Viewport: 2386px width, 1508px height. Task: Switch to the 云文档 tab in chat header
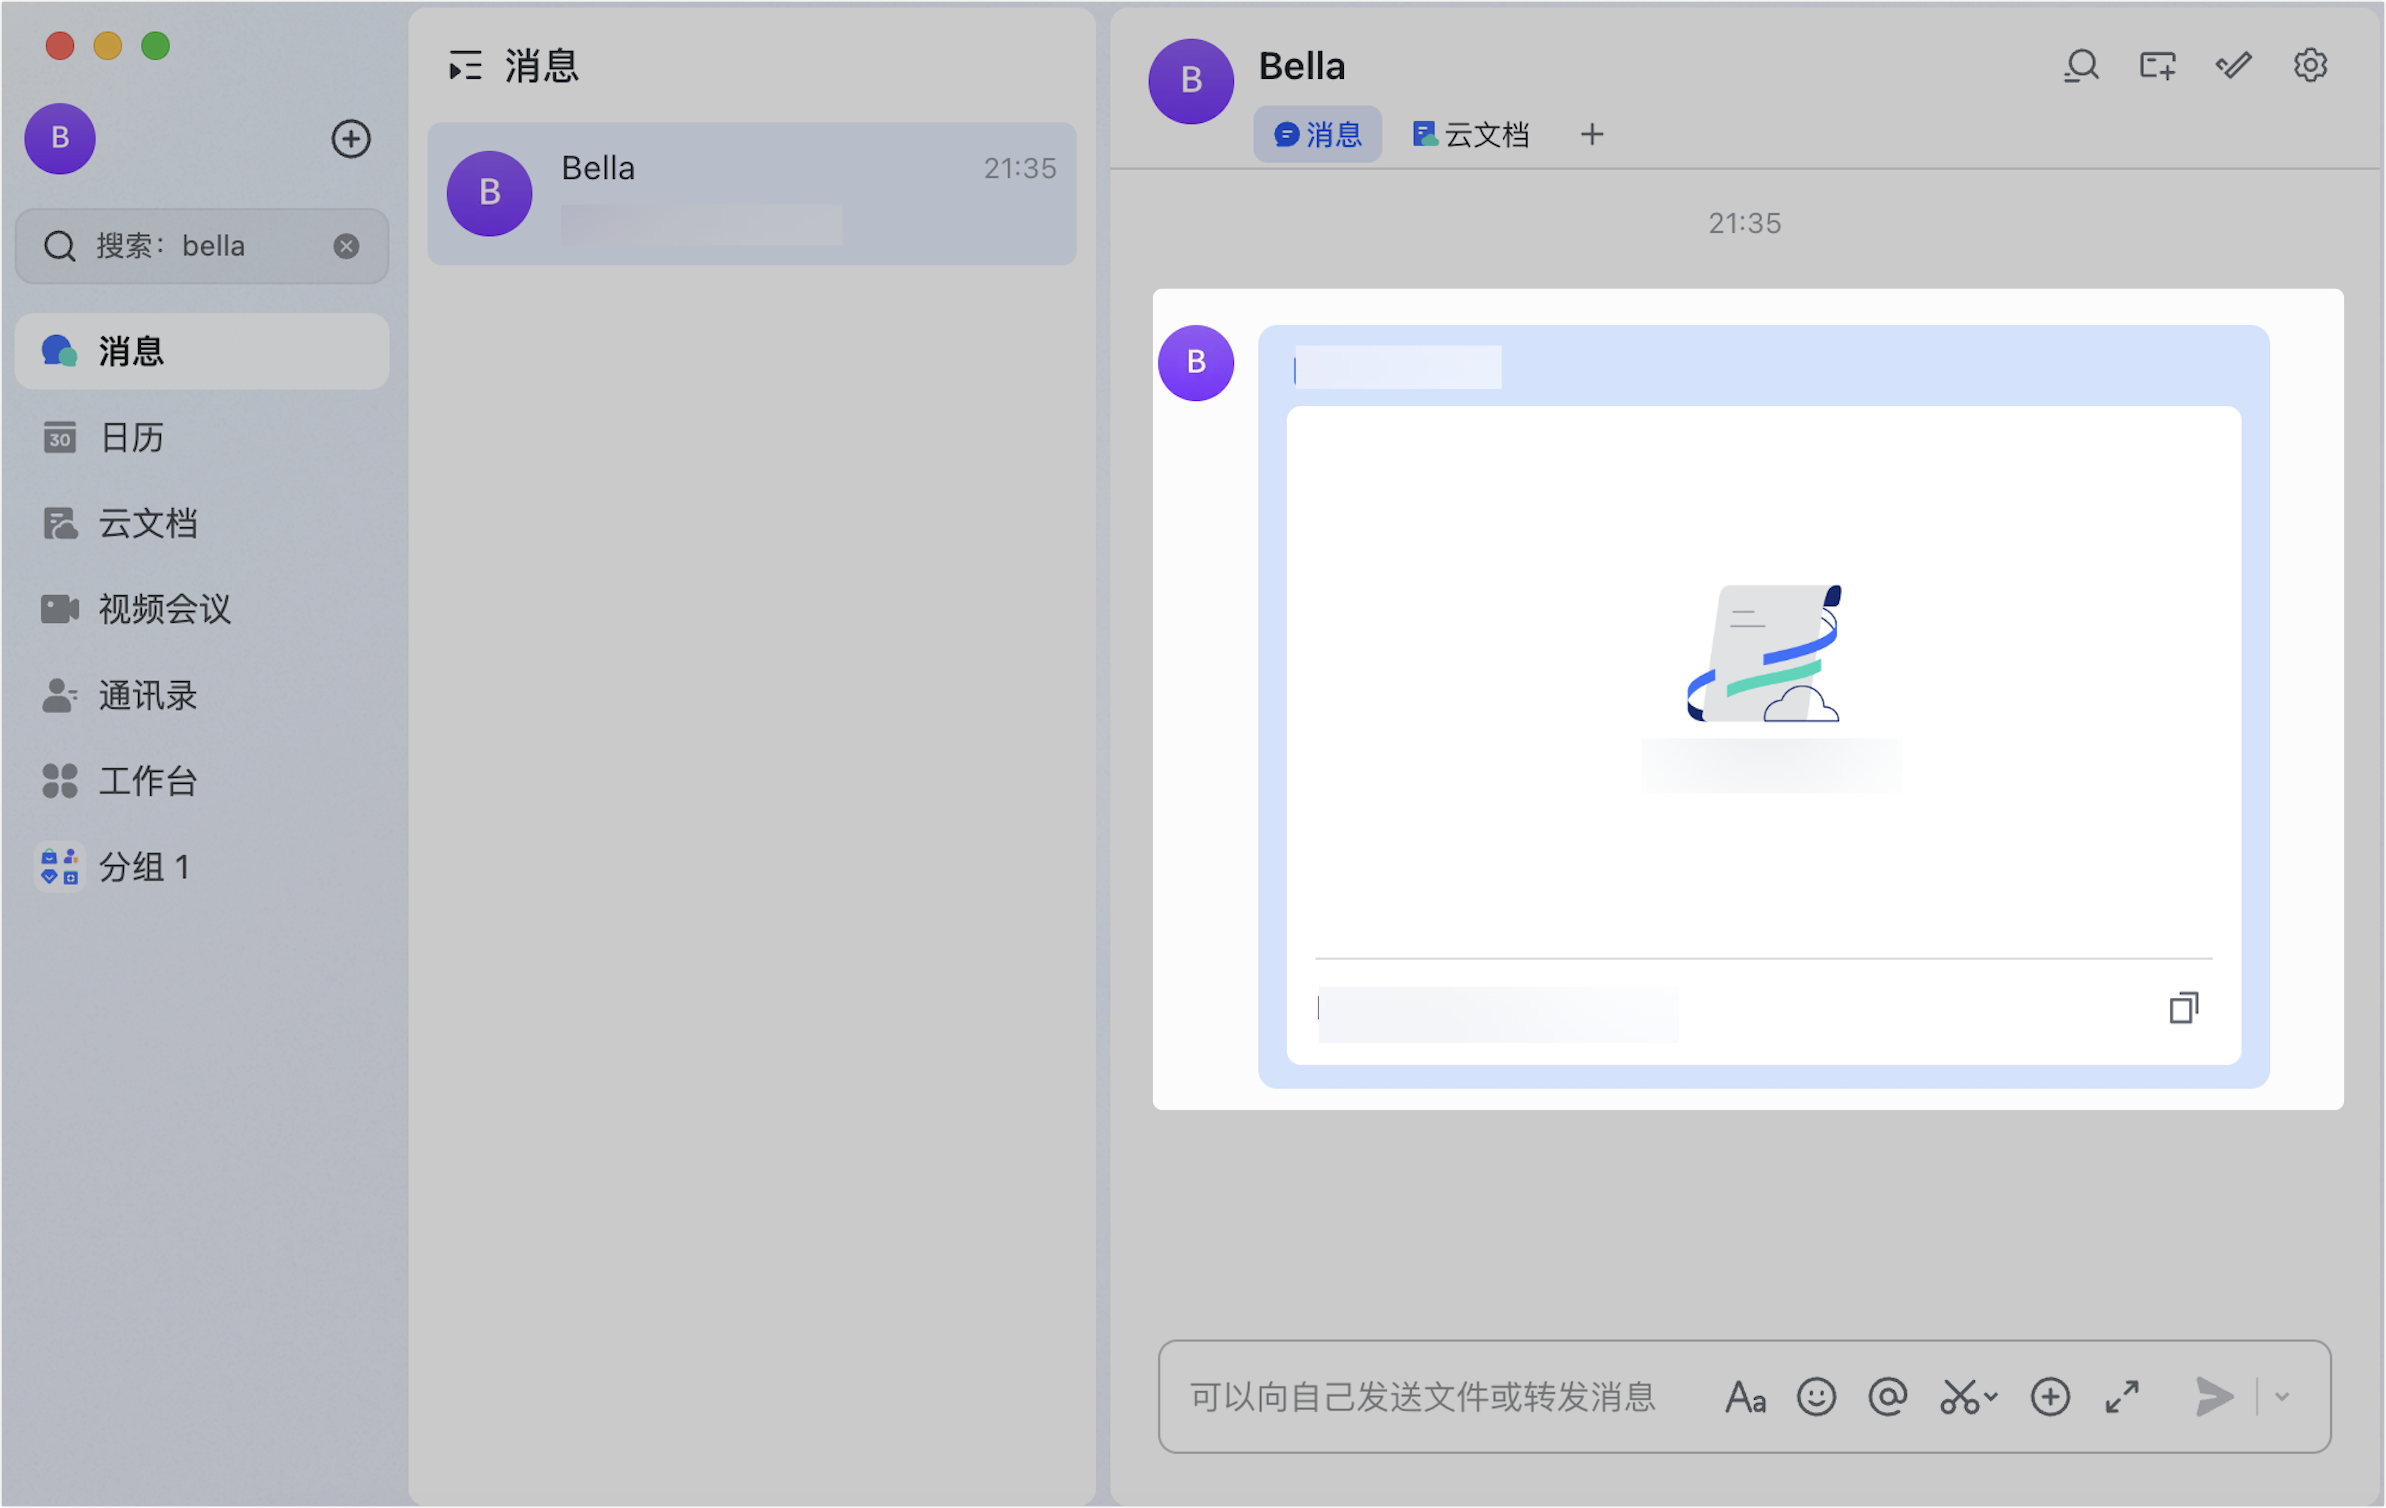click(x=1471, y=134)
